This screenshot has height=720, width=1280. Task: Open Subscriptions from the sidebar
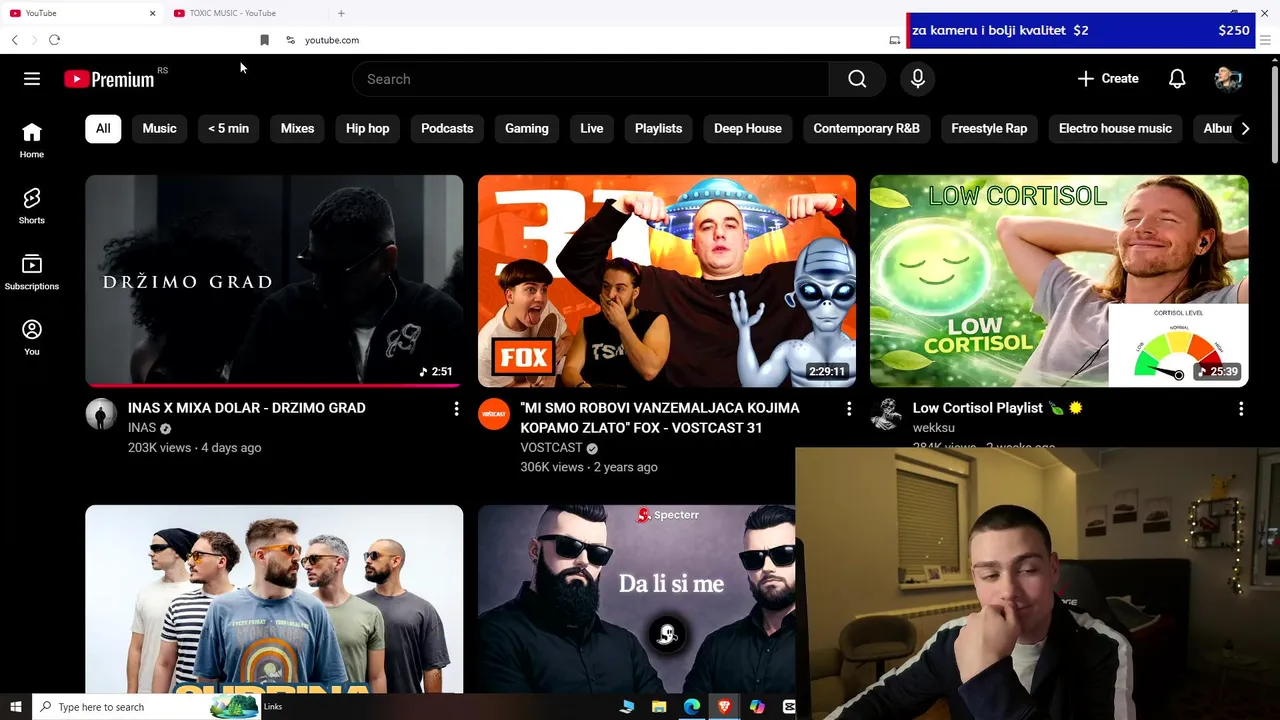pyautogui.click(x=32, y=272)
